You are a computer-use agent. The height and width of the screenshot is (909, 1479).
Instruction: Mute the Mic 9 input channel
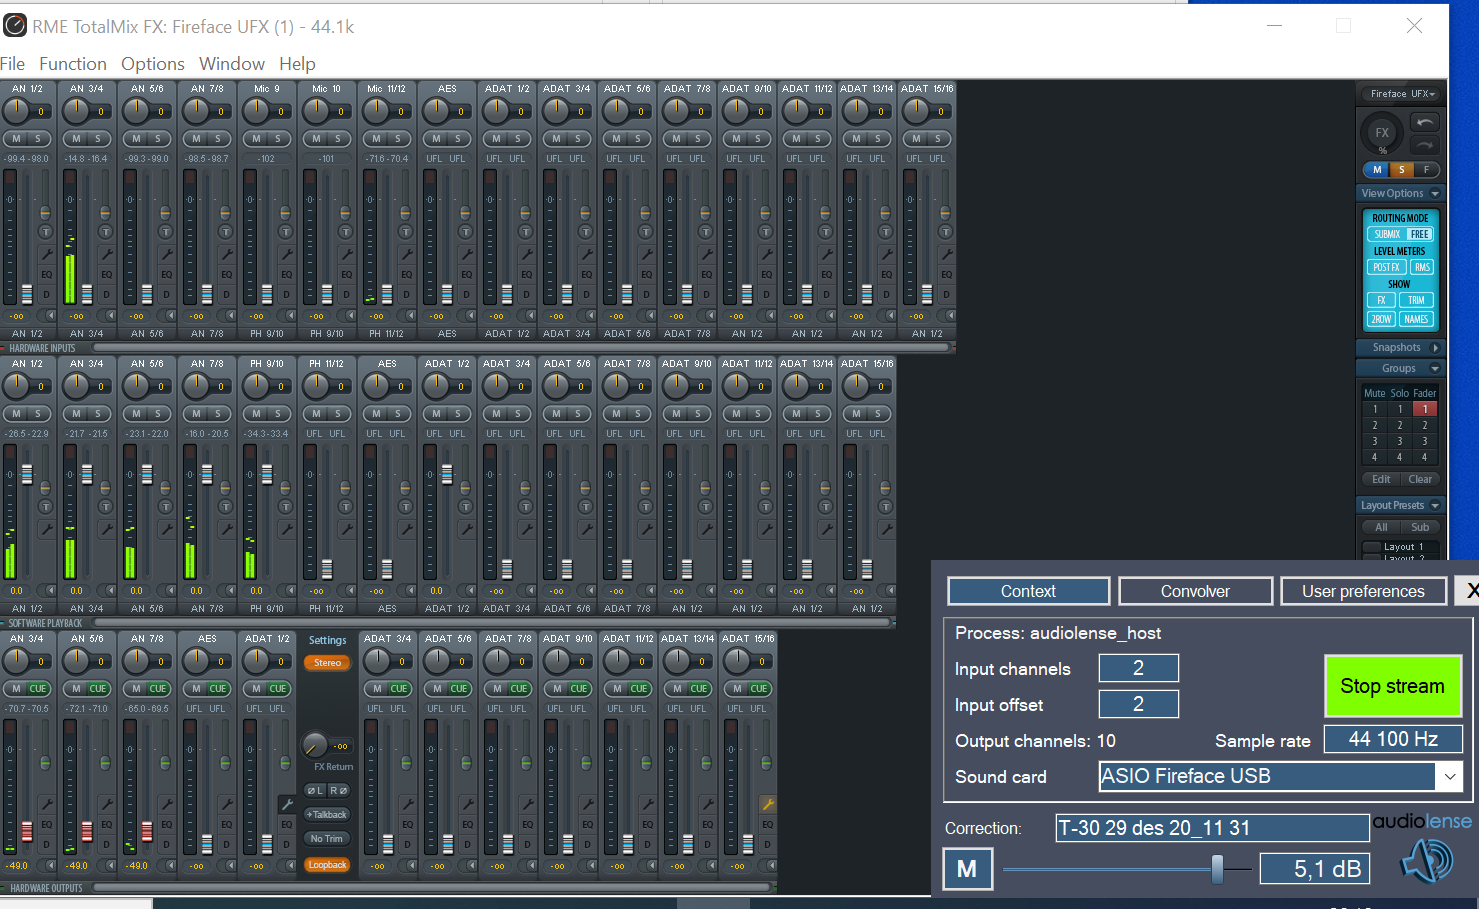[x=257, y=138]
